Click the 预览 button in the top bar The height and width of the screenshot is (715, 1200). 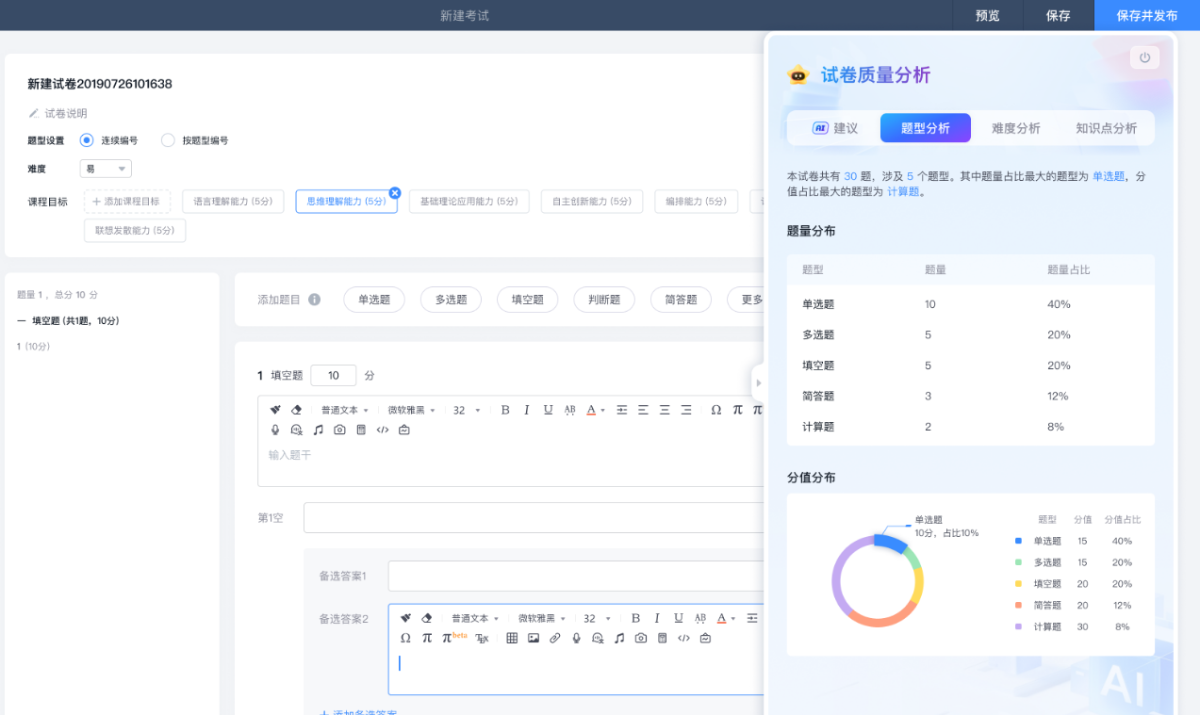pos(987,15)
